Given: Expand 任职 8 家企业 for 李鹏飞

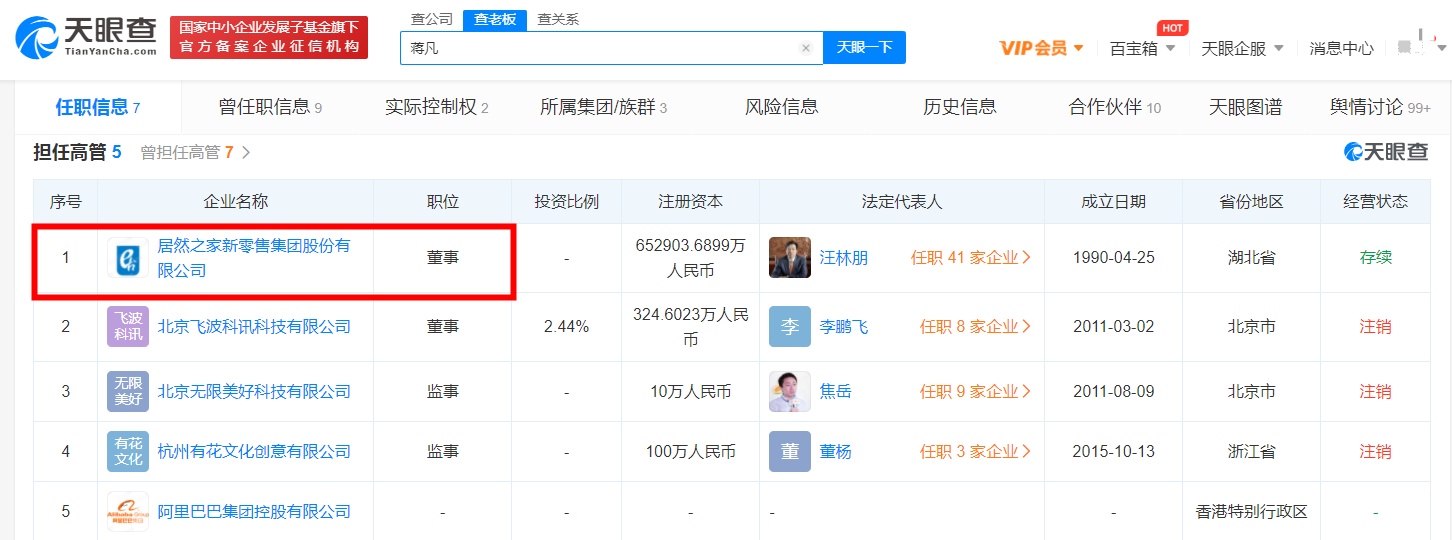Looking at the screenshot, I should (975, 327).
